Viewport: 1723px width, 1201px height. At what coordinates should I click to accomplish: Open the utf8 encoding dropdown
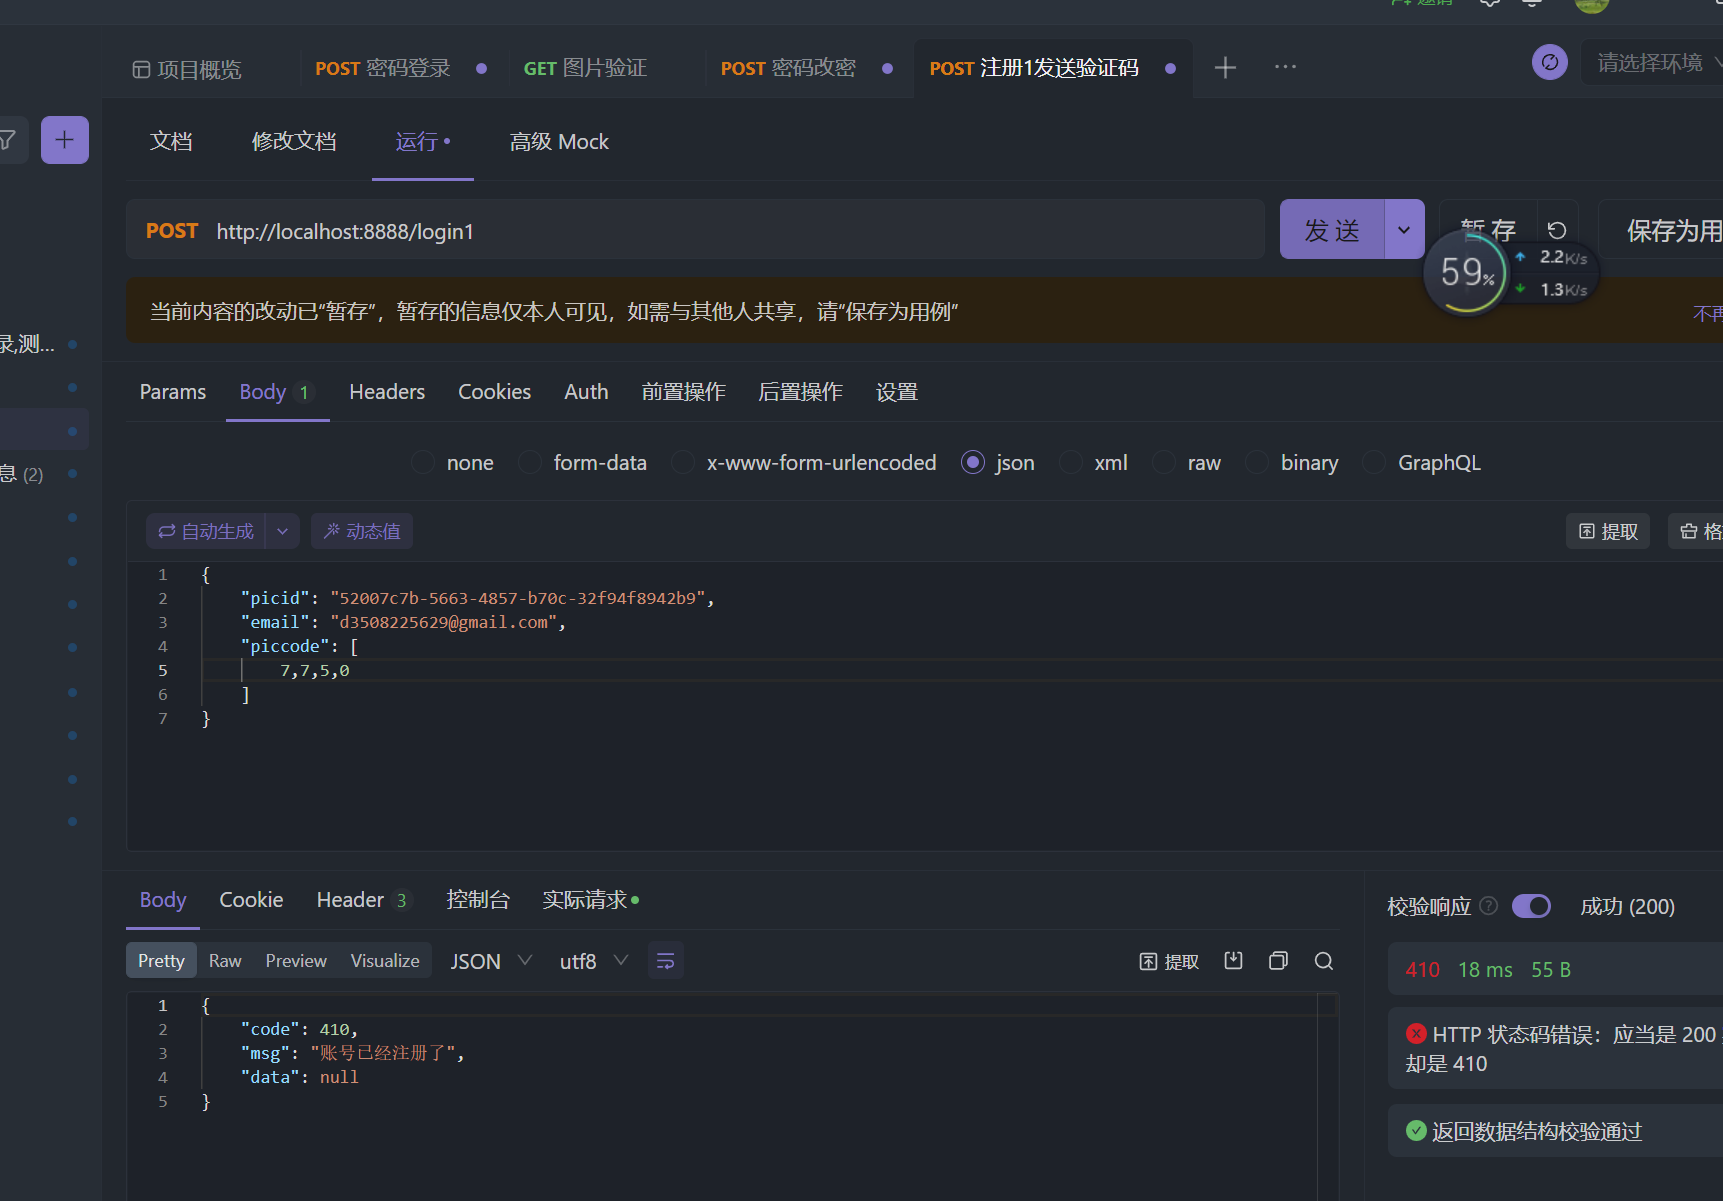click(594, 961)
